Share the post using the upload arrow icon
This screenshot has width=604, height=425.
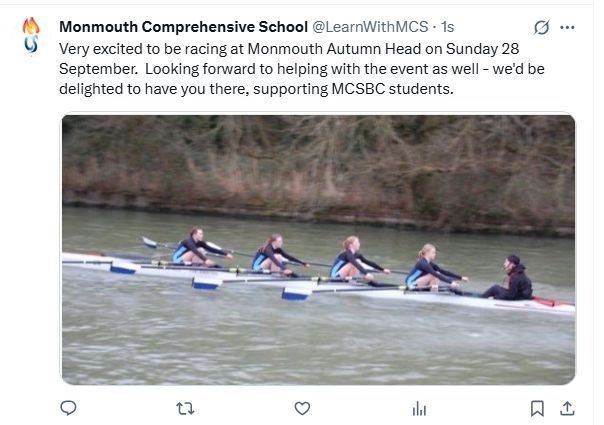coord(567,408)
